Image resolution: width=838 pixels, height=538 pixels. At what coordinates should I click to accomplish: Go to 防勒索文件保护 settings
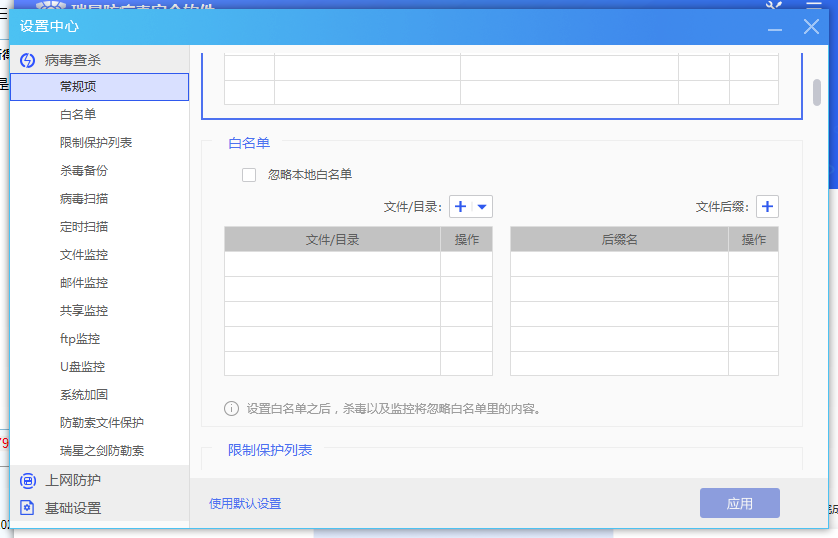coord(102,423)
